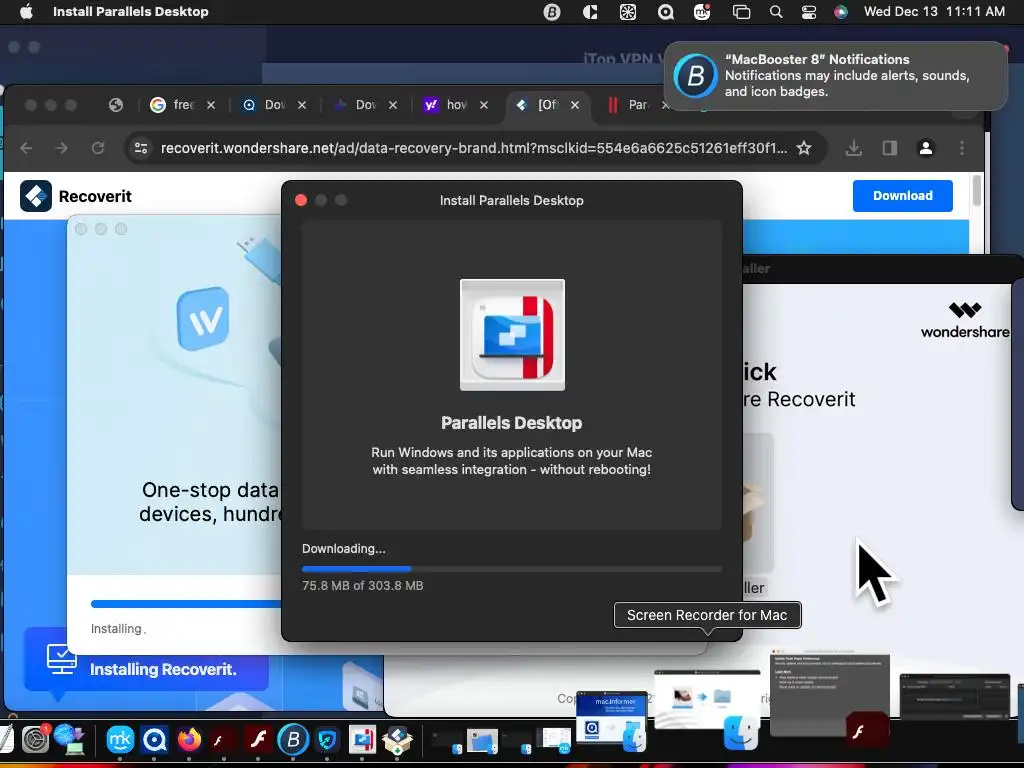Click the blue Download button on Recoverit page
The height and width of the screenshot is (768, 1024).
click(903, 195)
